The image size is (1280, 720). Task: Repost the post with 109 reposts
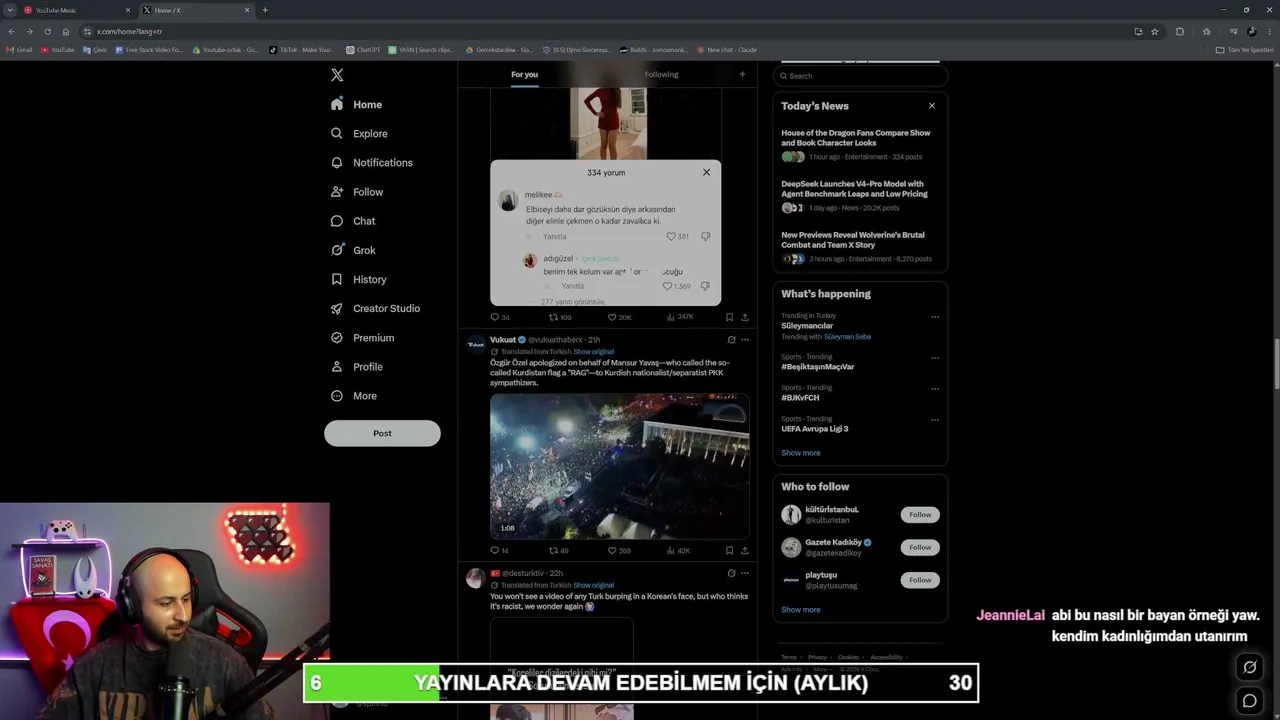pos(560,317)
